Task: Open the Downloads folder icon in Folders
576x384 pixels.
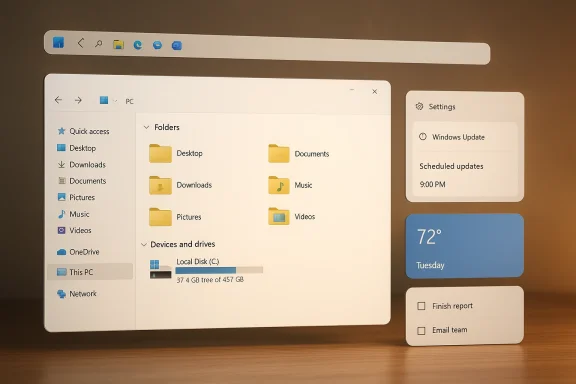Action: (160, 185)
